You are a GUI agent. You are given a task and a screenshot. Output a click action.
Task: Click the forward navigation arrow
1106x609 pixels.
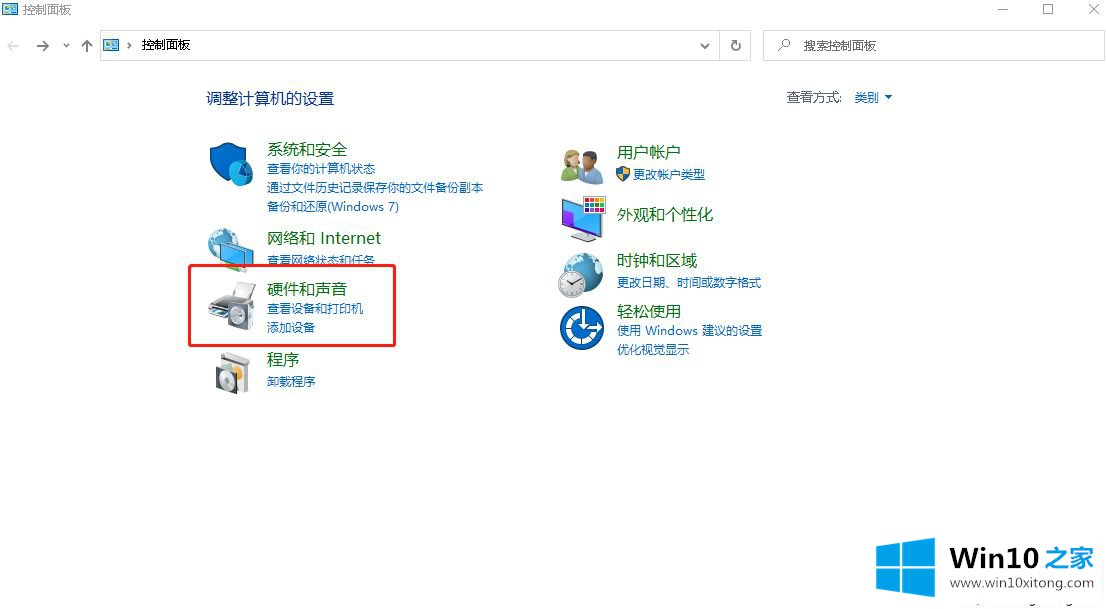43,46
